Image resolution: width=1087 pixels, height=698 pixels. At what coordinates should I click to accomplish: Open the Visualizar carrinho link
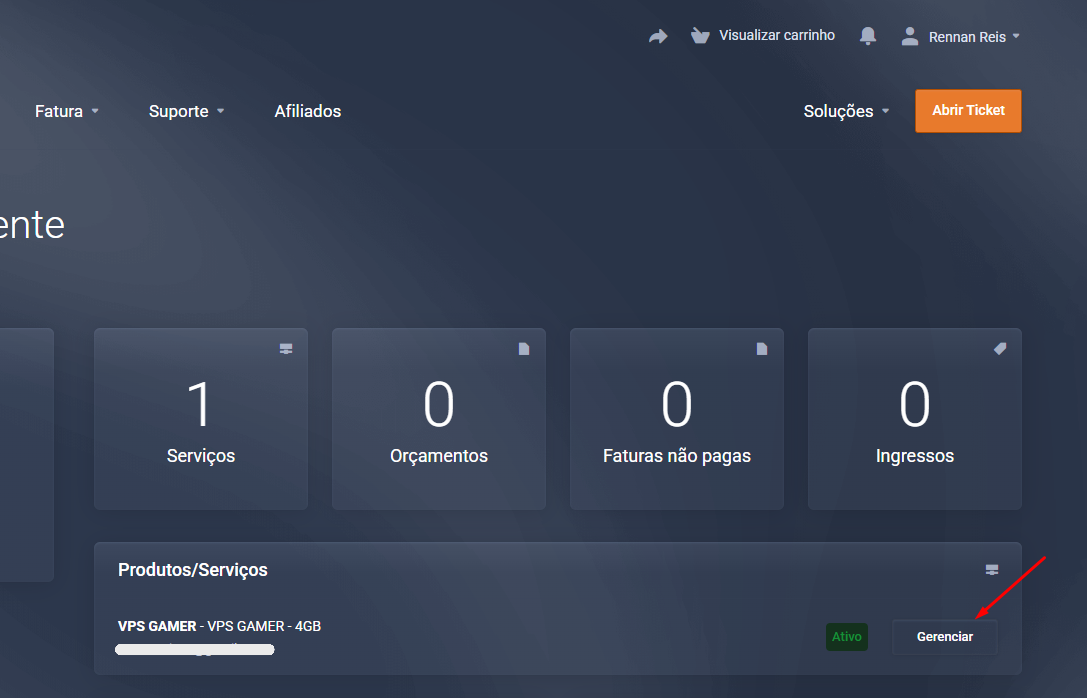click(777, 36)
